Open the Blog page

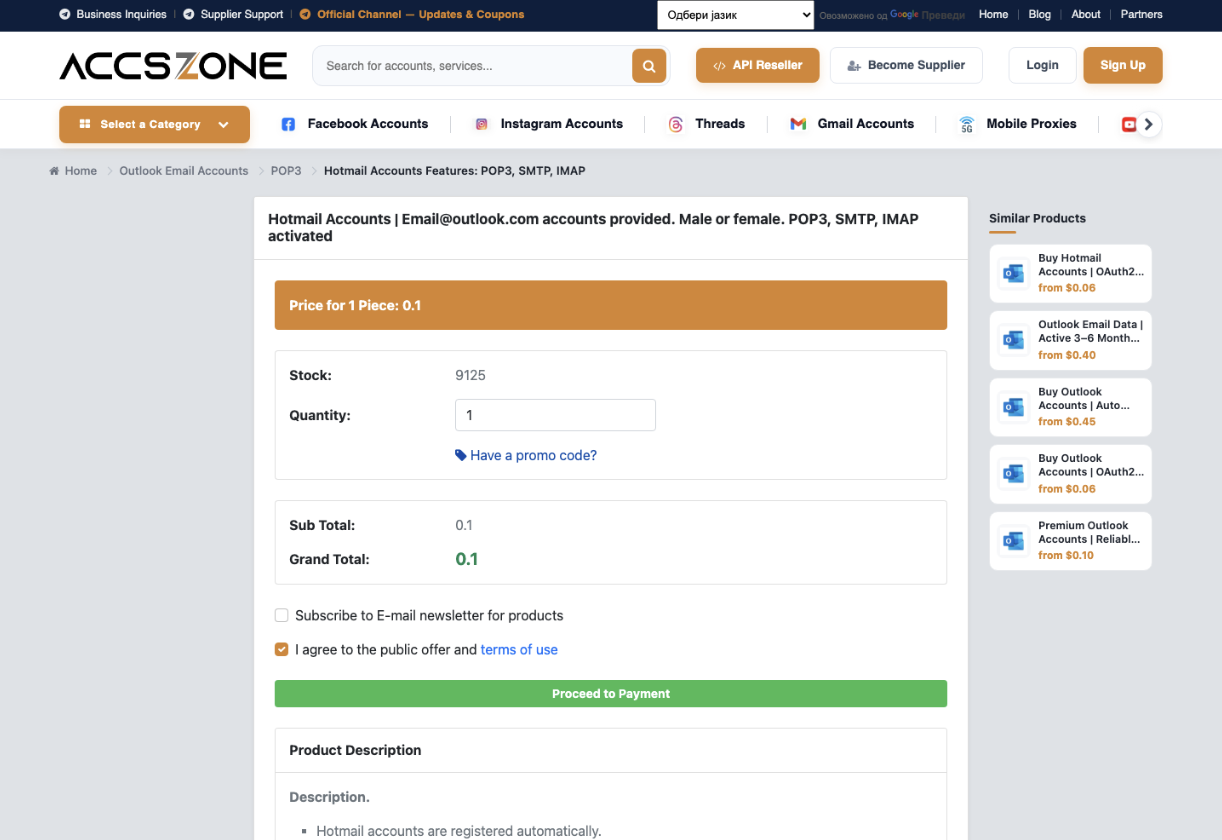pyautogui.click(x=1040, y=14)
